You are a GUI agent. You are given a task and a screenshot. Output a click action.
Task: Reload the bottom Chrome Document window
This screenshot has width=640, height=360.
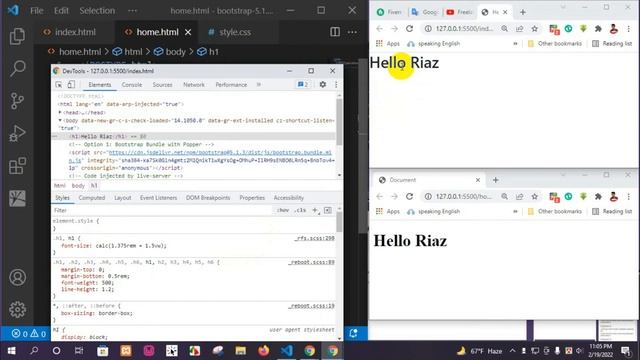(x=409, y=196)
